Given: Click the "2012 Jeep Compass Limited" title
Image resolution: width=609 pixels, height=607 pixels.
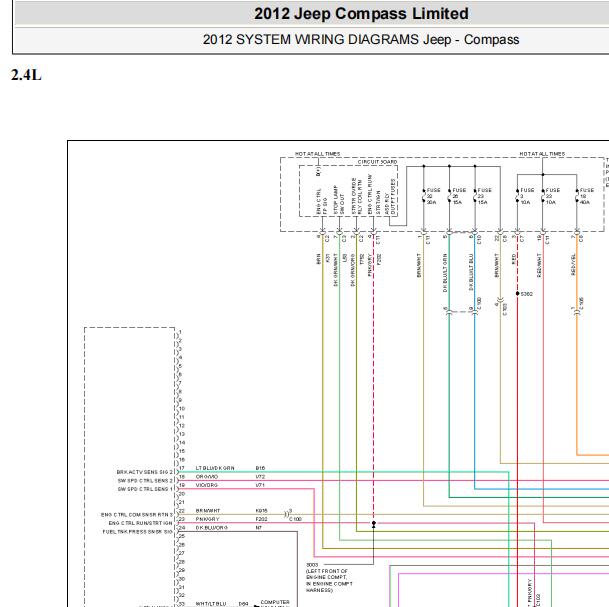Looking at the screenshot, I should coord(361,14).
